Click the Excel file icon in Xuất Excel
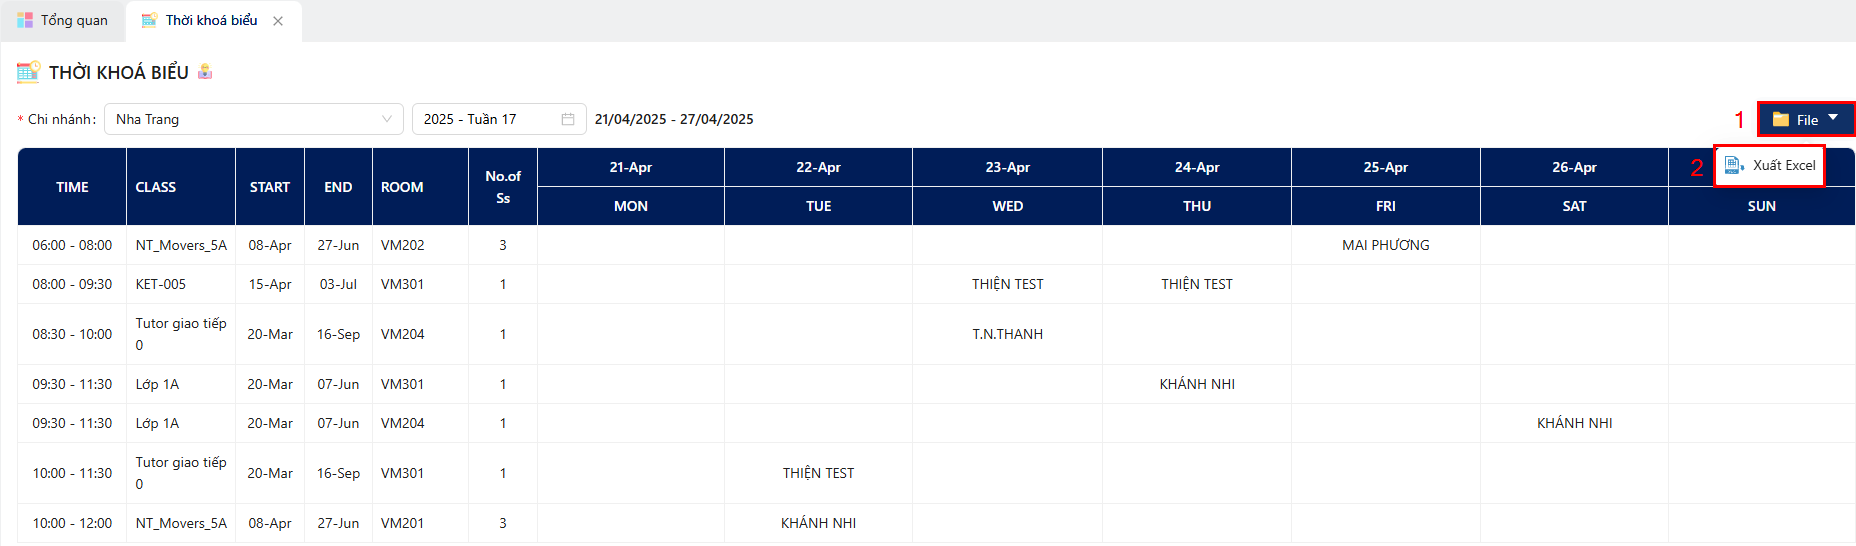 point(1735,165)
